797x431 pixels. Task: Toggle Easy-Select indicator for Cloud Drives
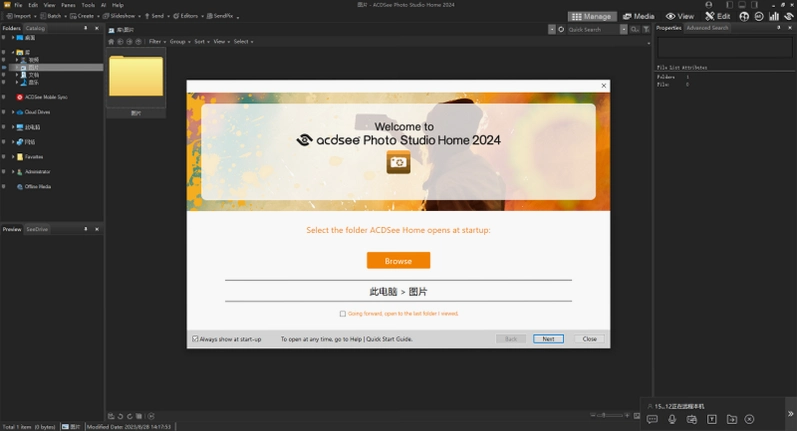click(x=4, y=112)
